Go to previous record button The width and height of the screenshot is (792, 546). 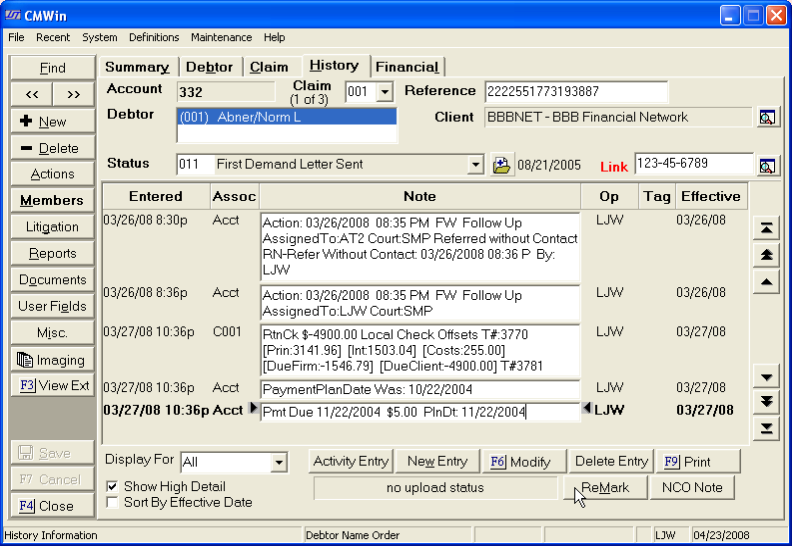(32, 94)
